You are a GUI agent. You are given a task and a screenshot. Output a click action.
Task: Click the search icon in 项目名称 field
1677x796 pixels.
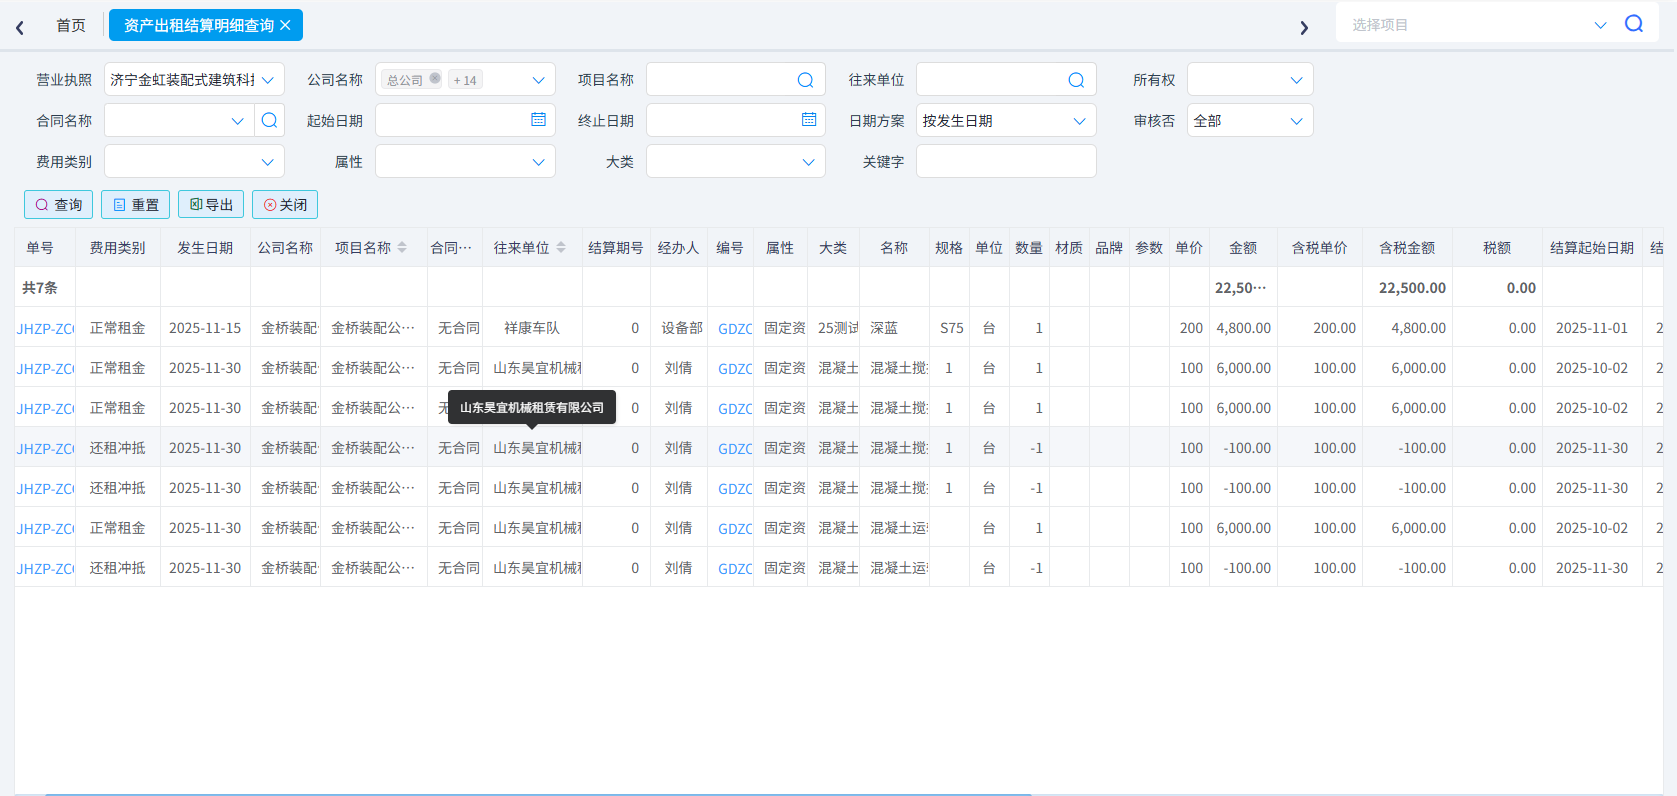point(805,80)
